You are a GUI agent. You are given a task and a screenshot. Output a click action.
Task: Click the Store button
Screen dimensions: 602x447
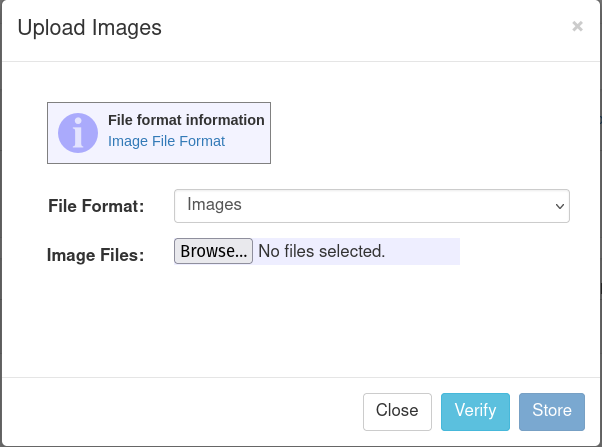tap(552, 412)
